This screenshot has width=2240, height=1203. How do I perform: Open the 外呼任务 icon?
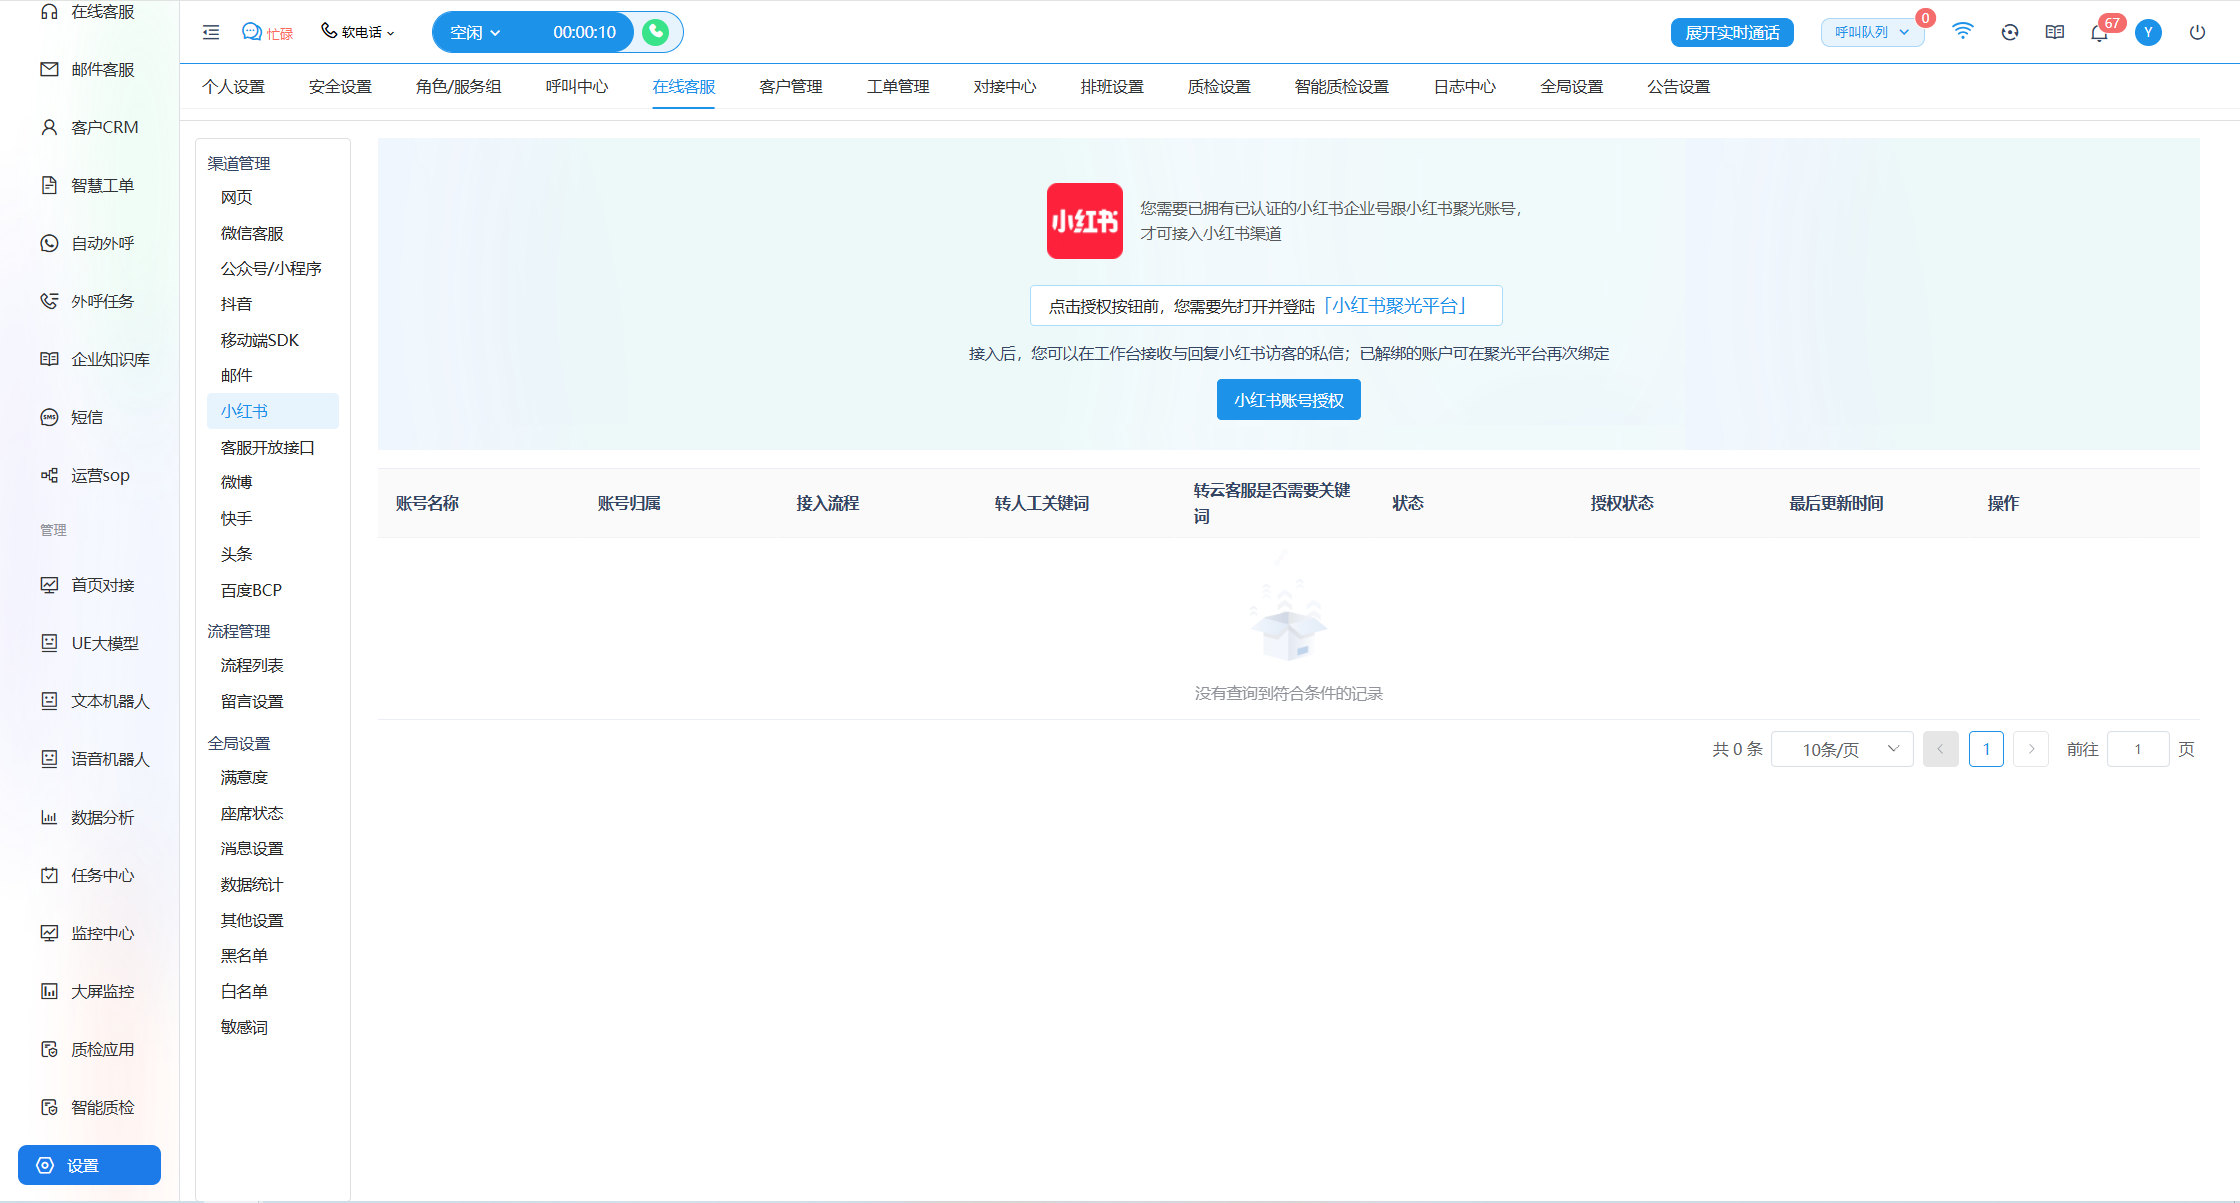49,302
